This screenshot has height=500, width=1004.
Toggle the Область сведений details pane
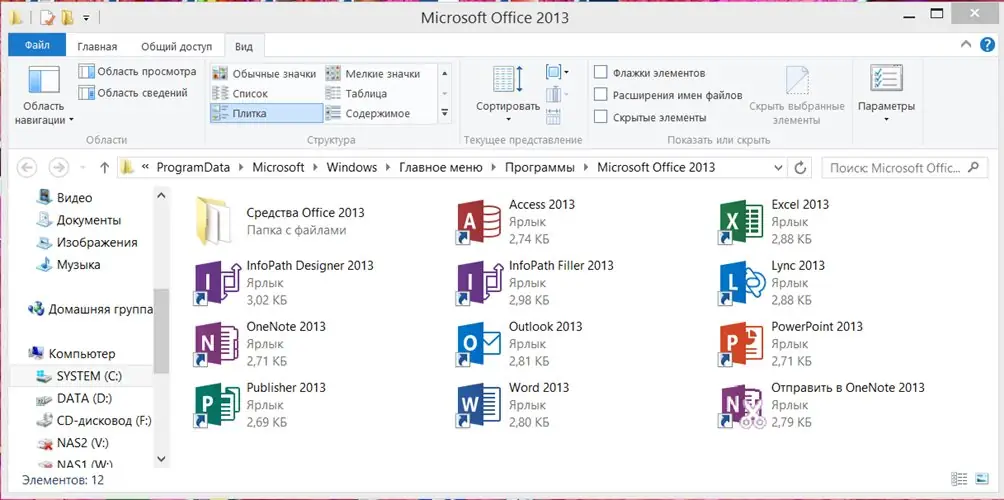click(x=133, y=93)
